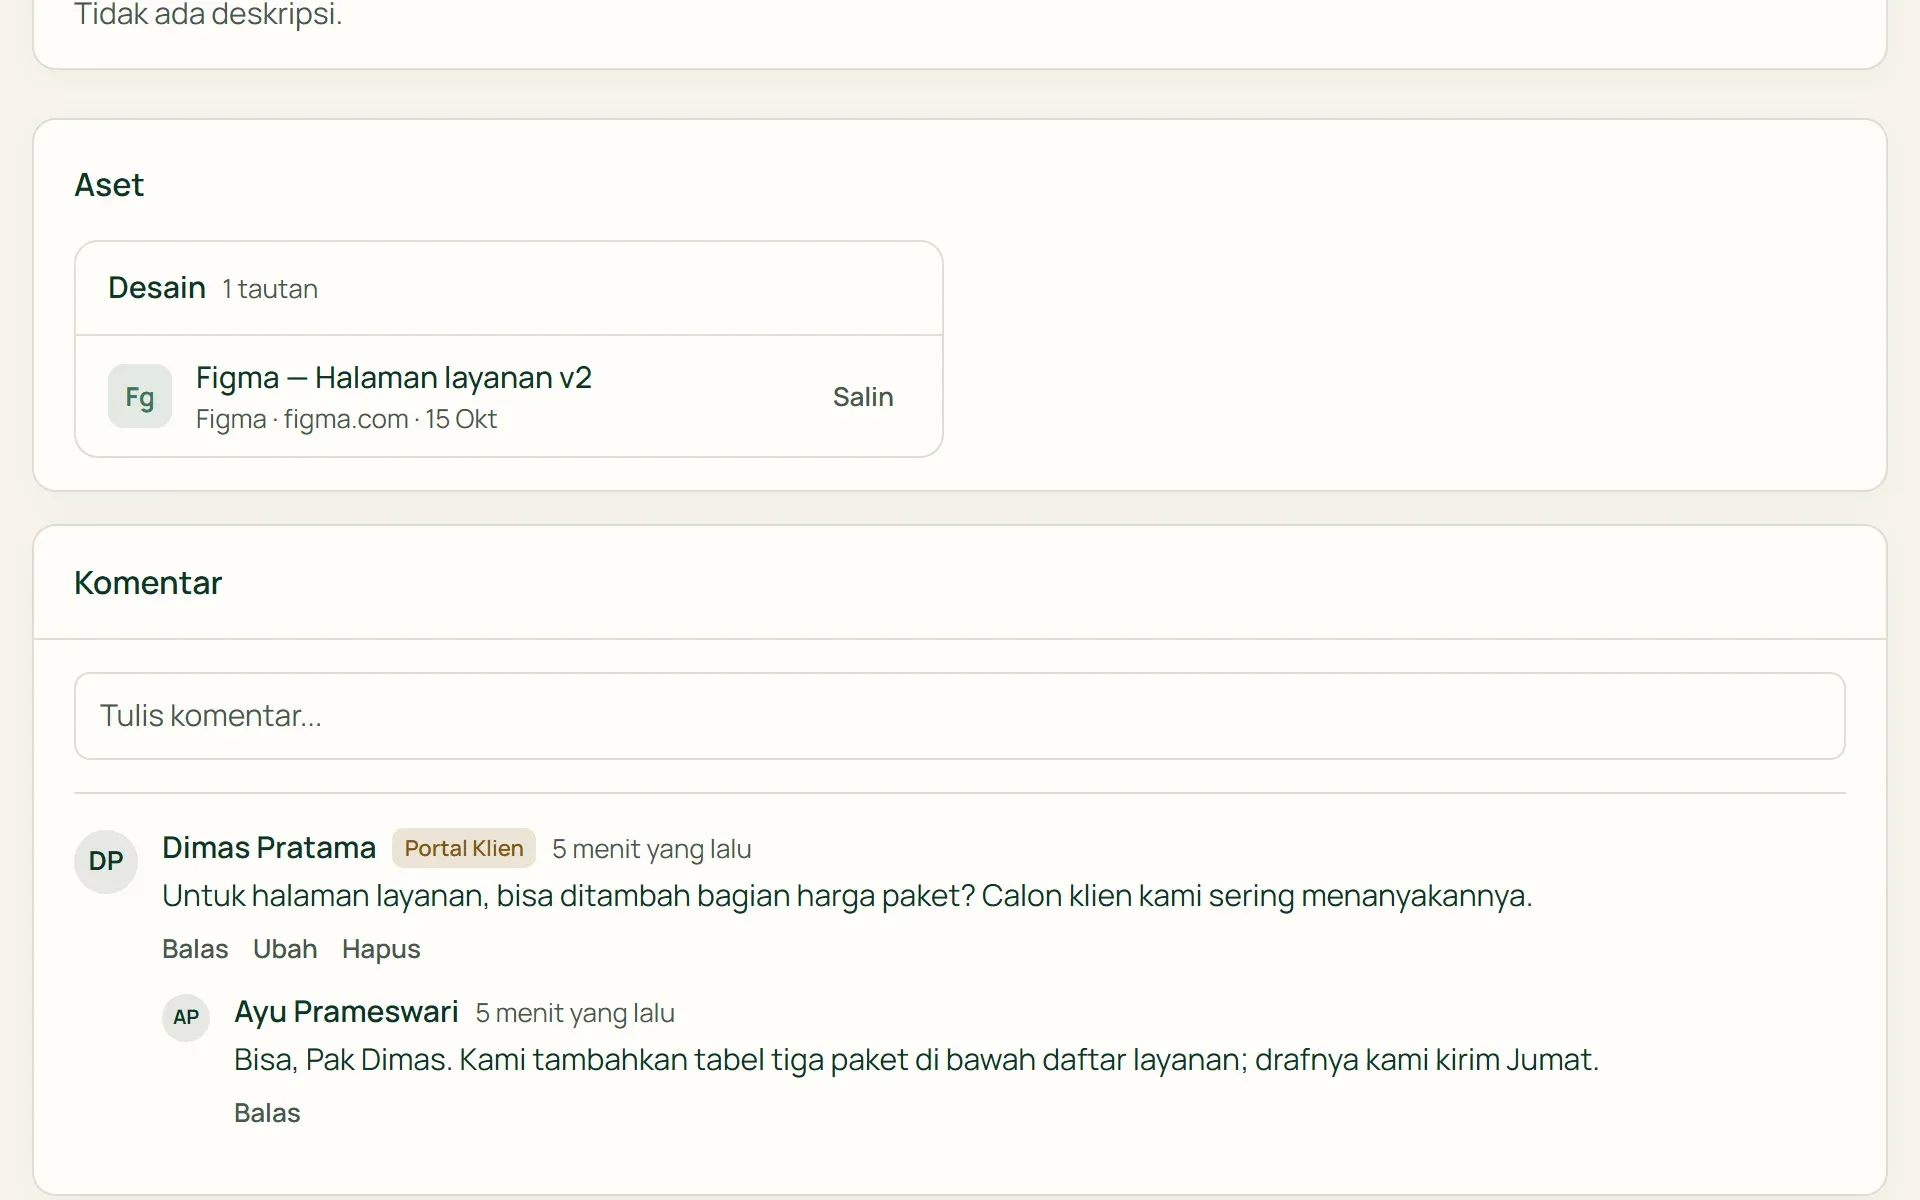Viewport: 1920px width, 1200px height.
Task: Click reply text 'Bisa, Pak Dimas'
Action: [916, 1060]
